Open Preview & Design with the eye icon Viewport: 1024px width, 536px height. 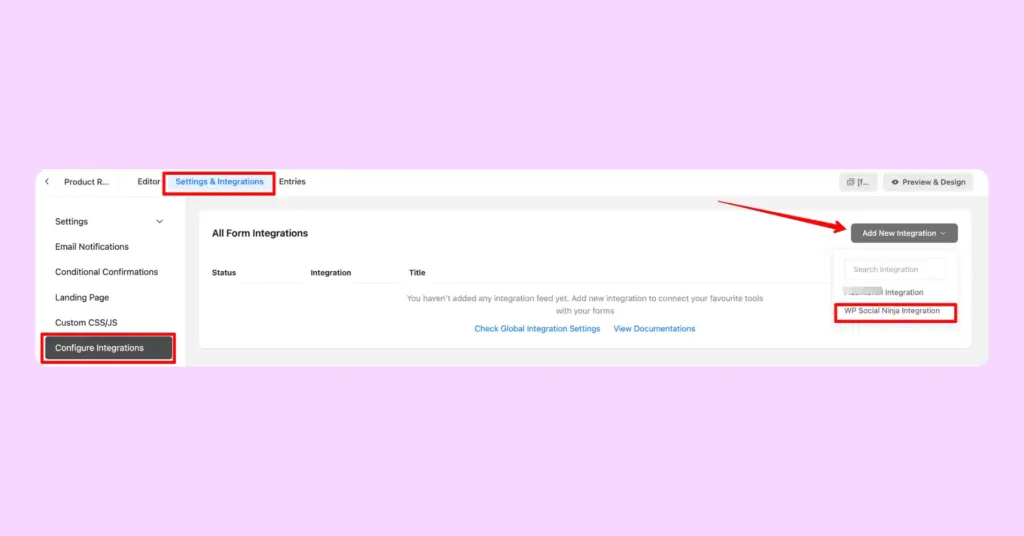tap(895, 182)
